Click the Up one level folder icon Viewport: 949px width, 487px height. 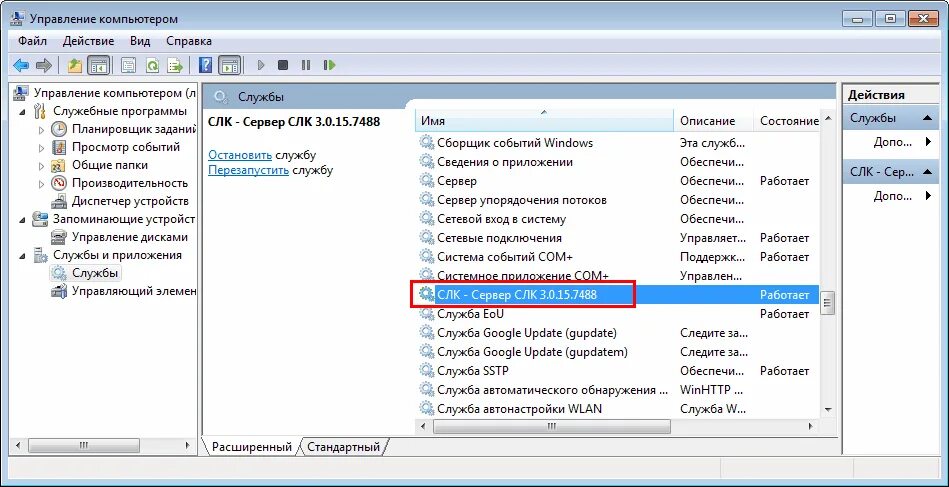(x=75, y=65)
